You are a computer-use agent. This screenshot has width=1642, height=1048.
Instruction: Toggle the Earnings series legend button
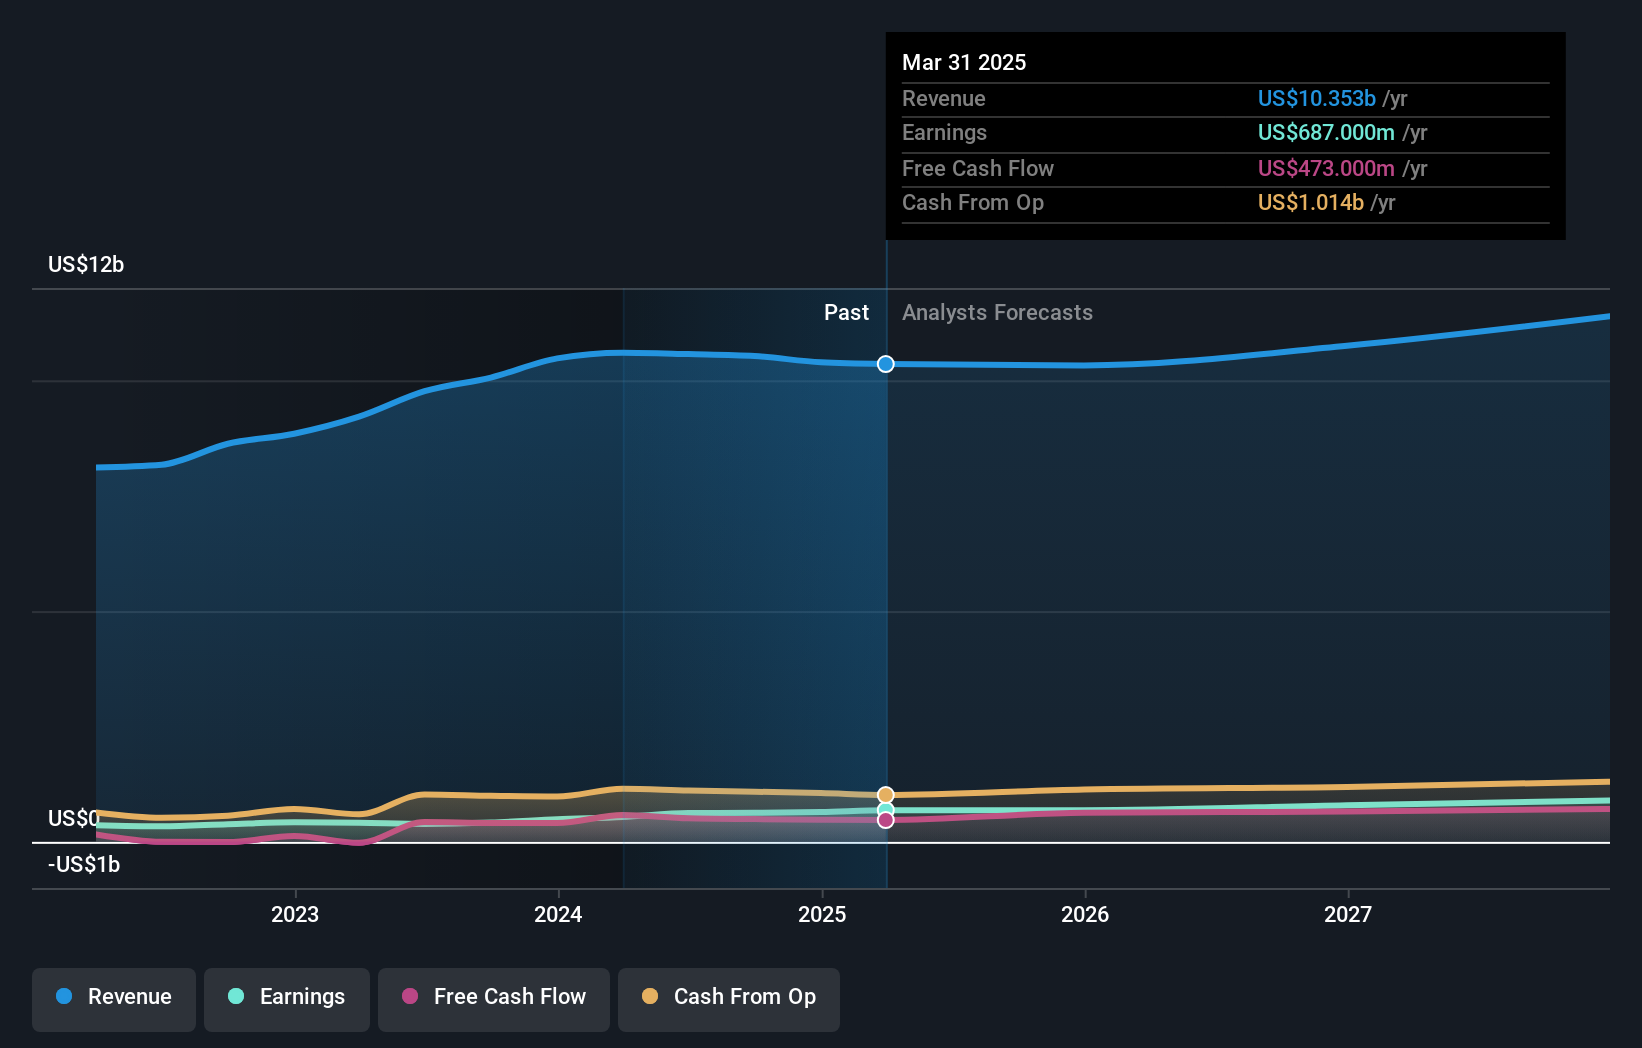click(287, 999)
